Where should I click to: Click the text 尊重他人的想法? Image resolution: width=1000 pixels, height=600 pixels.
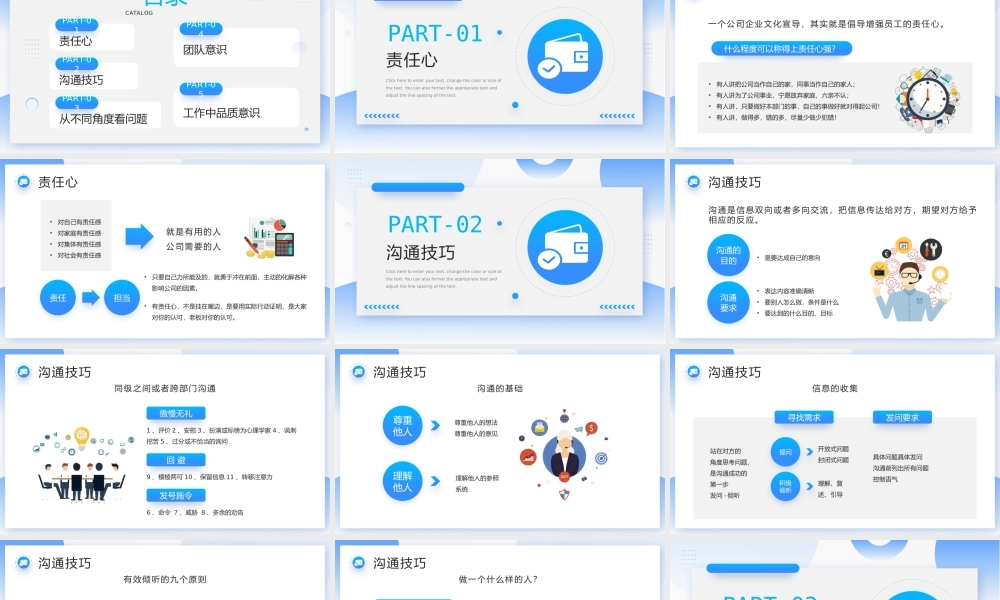click(x=476, y=423)
